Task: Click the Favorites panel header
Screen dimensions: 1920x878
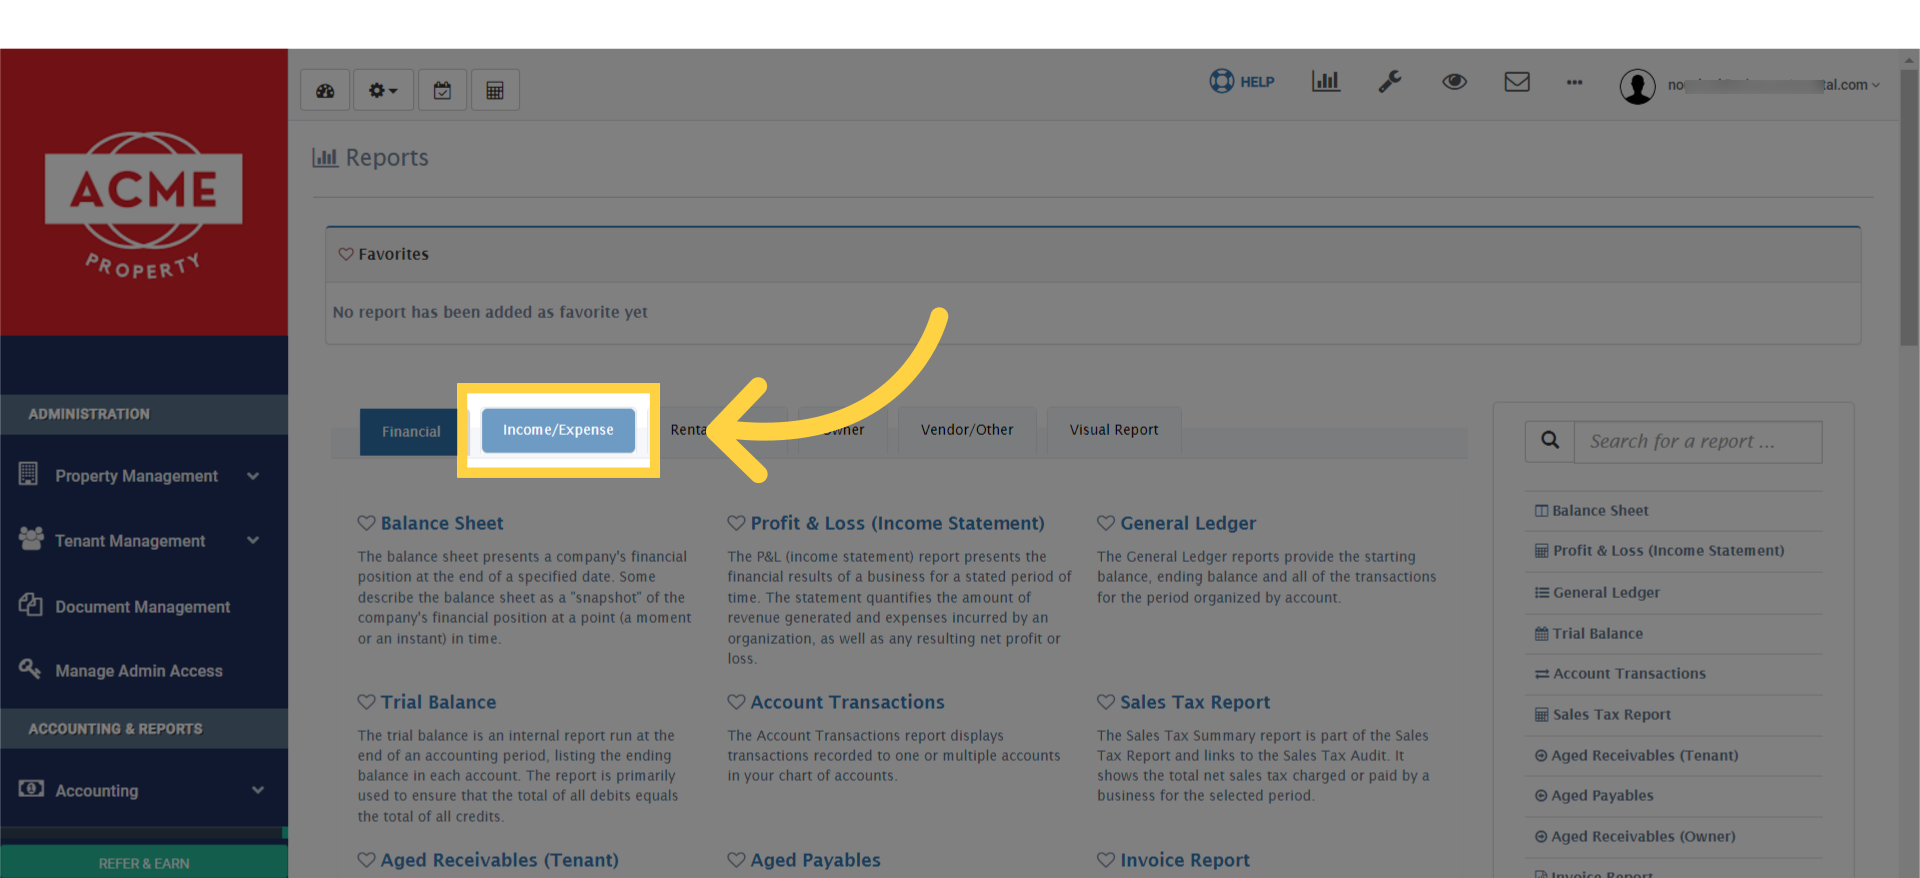Action: click(x=1093, y=255)
